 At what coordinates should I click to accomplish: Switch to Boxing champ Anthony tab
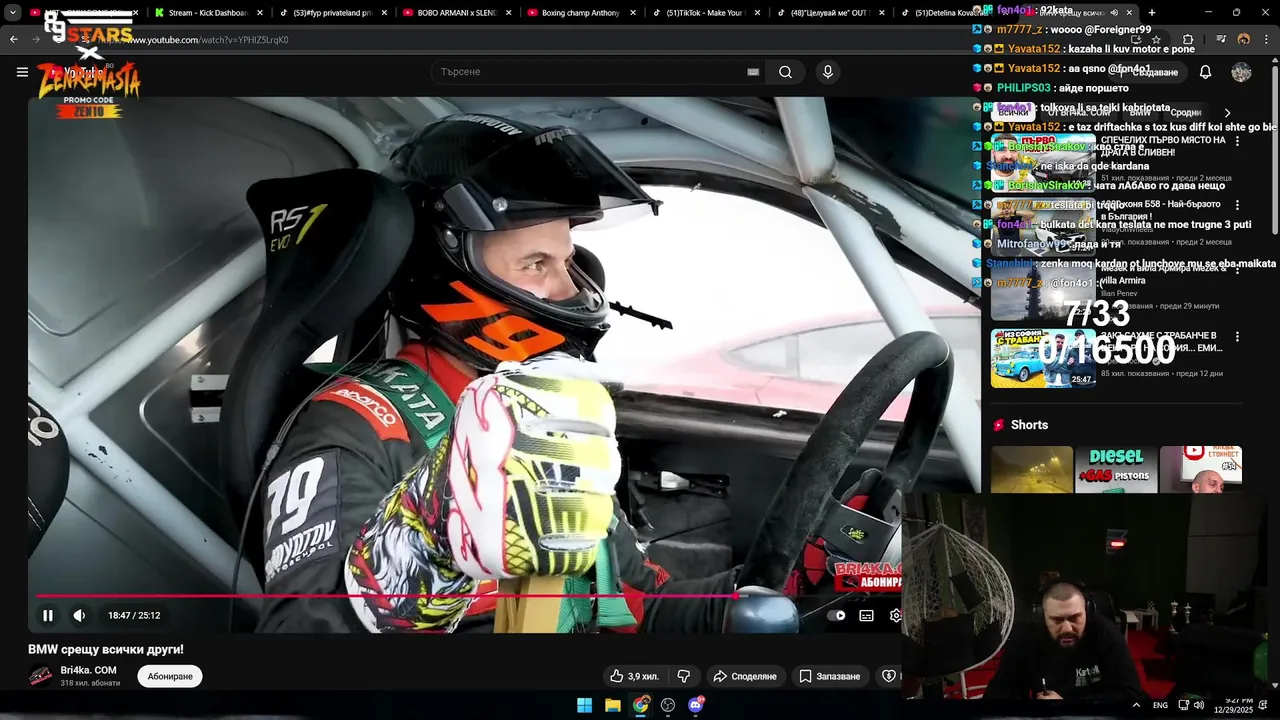click(x=580, y=13)
